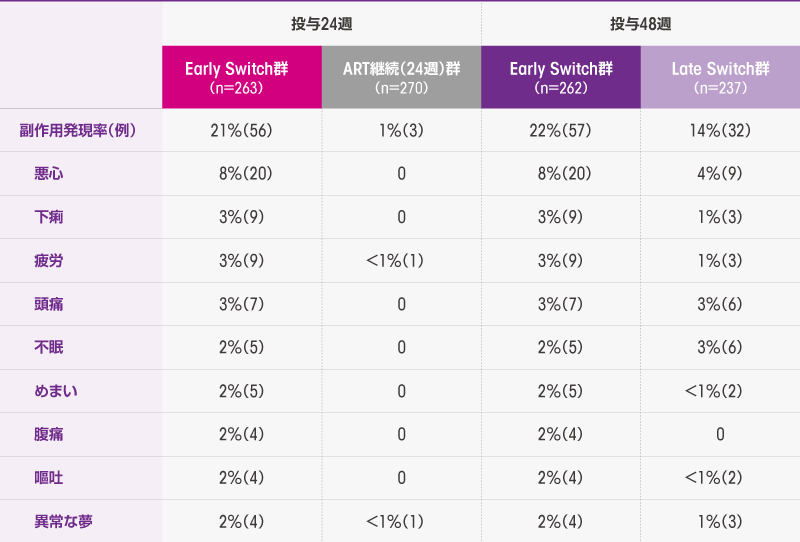Select the めまい row label
This screenshot has width=800, height=542.
coord(56,391)
